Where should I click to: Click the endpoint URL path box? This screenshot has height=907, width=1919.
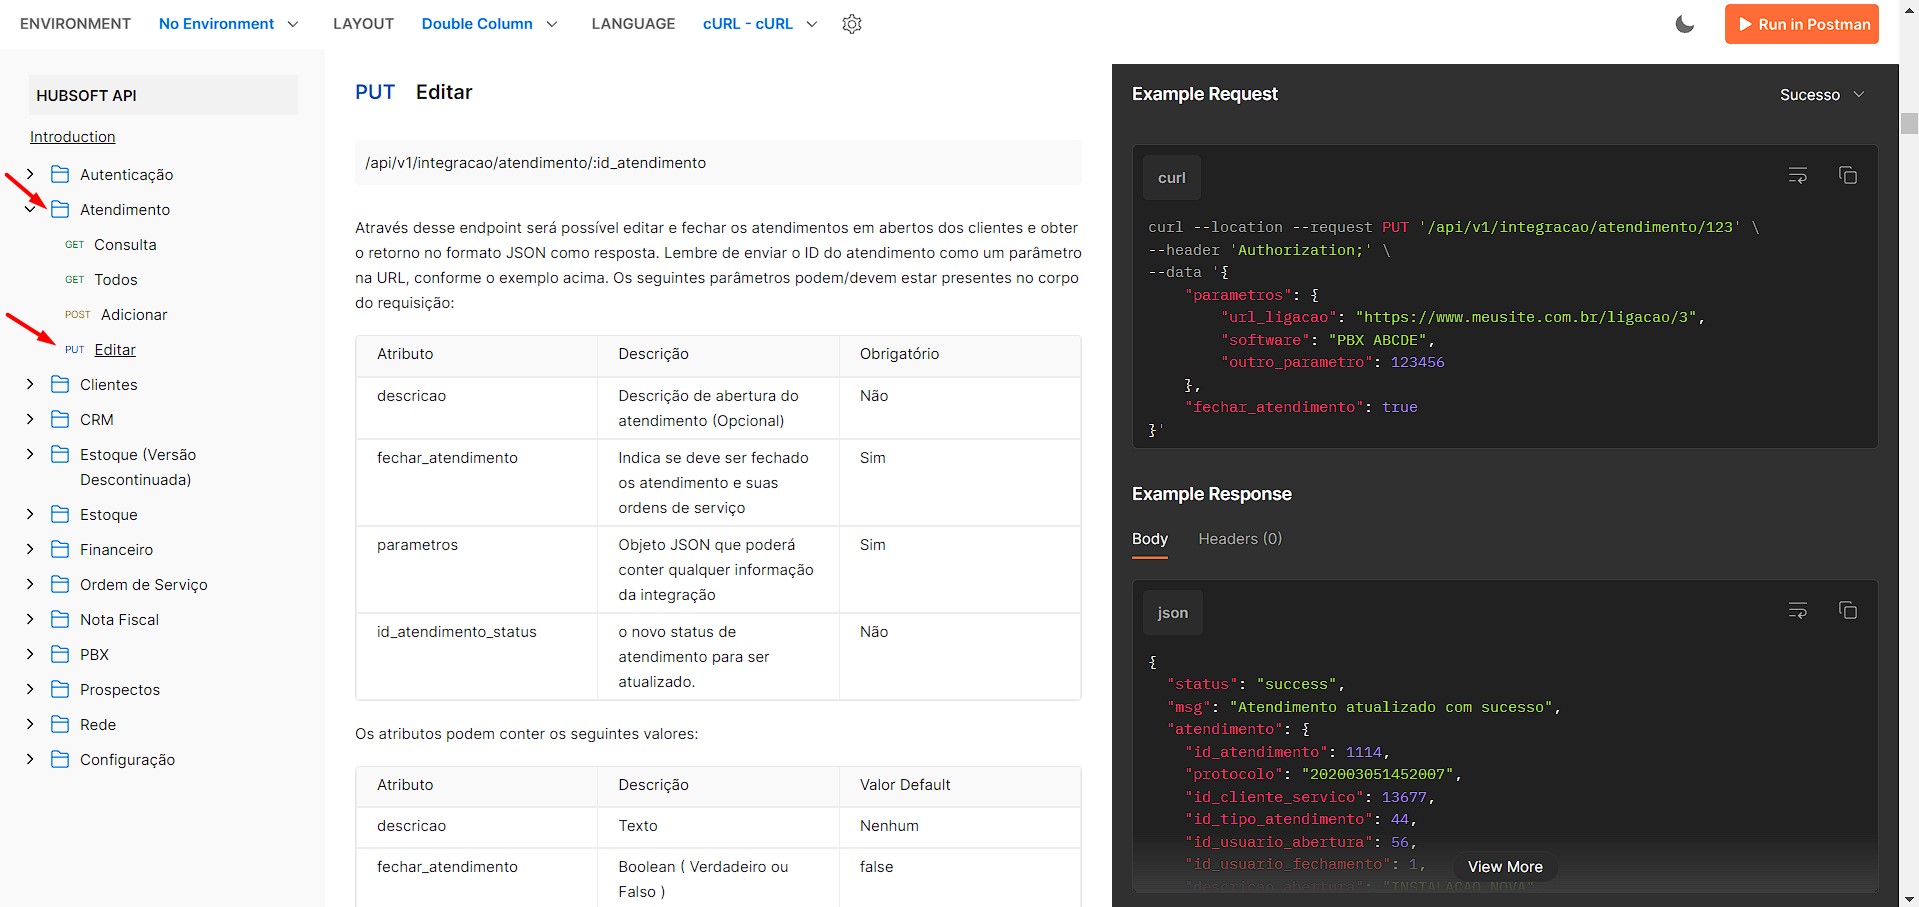click(x=718, y=162)
